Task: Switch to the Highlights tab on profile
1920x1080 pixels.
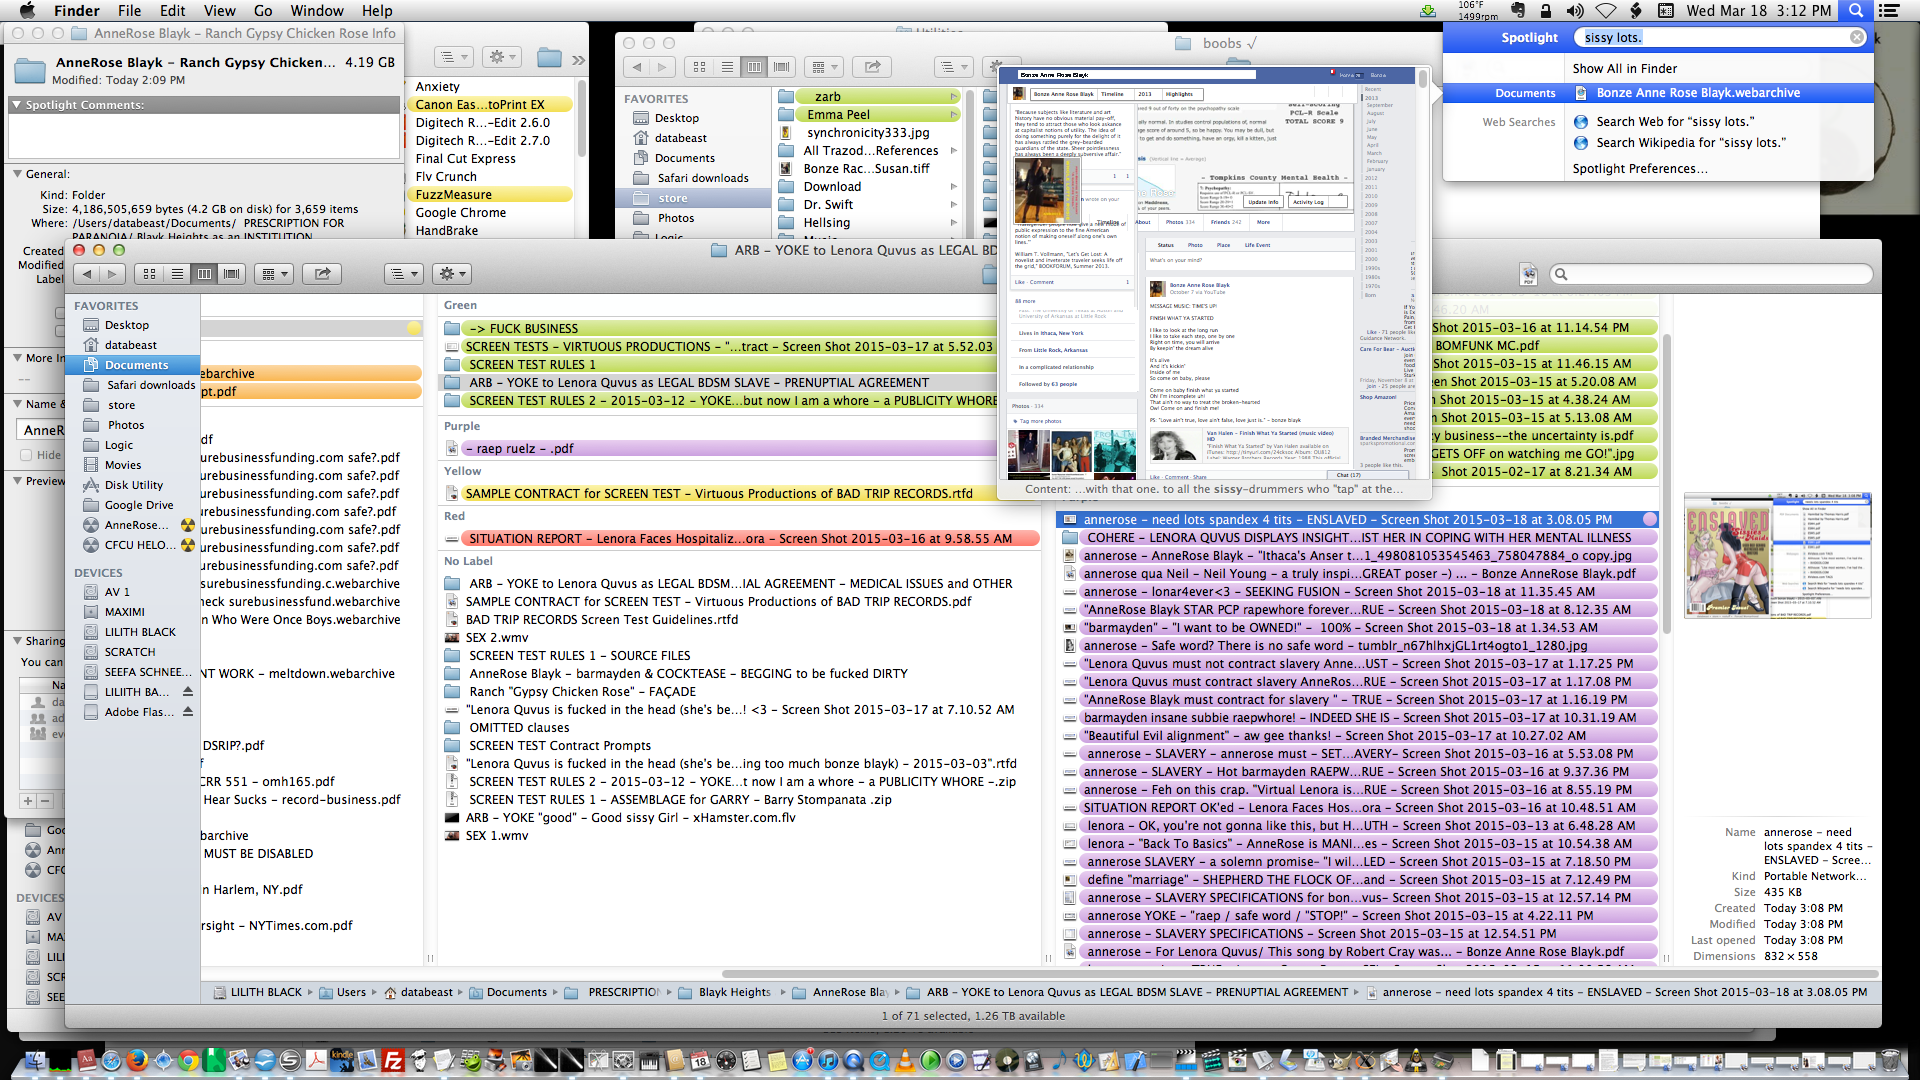Action: [1180, 94]
